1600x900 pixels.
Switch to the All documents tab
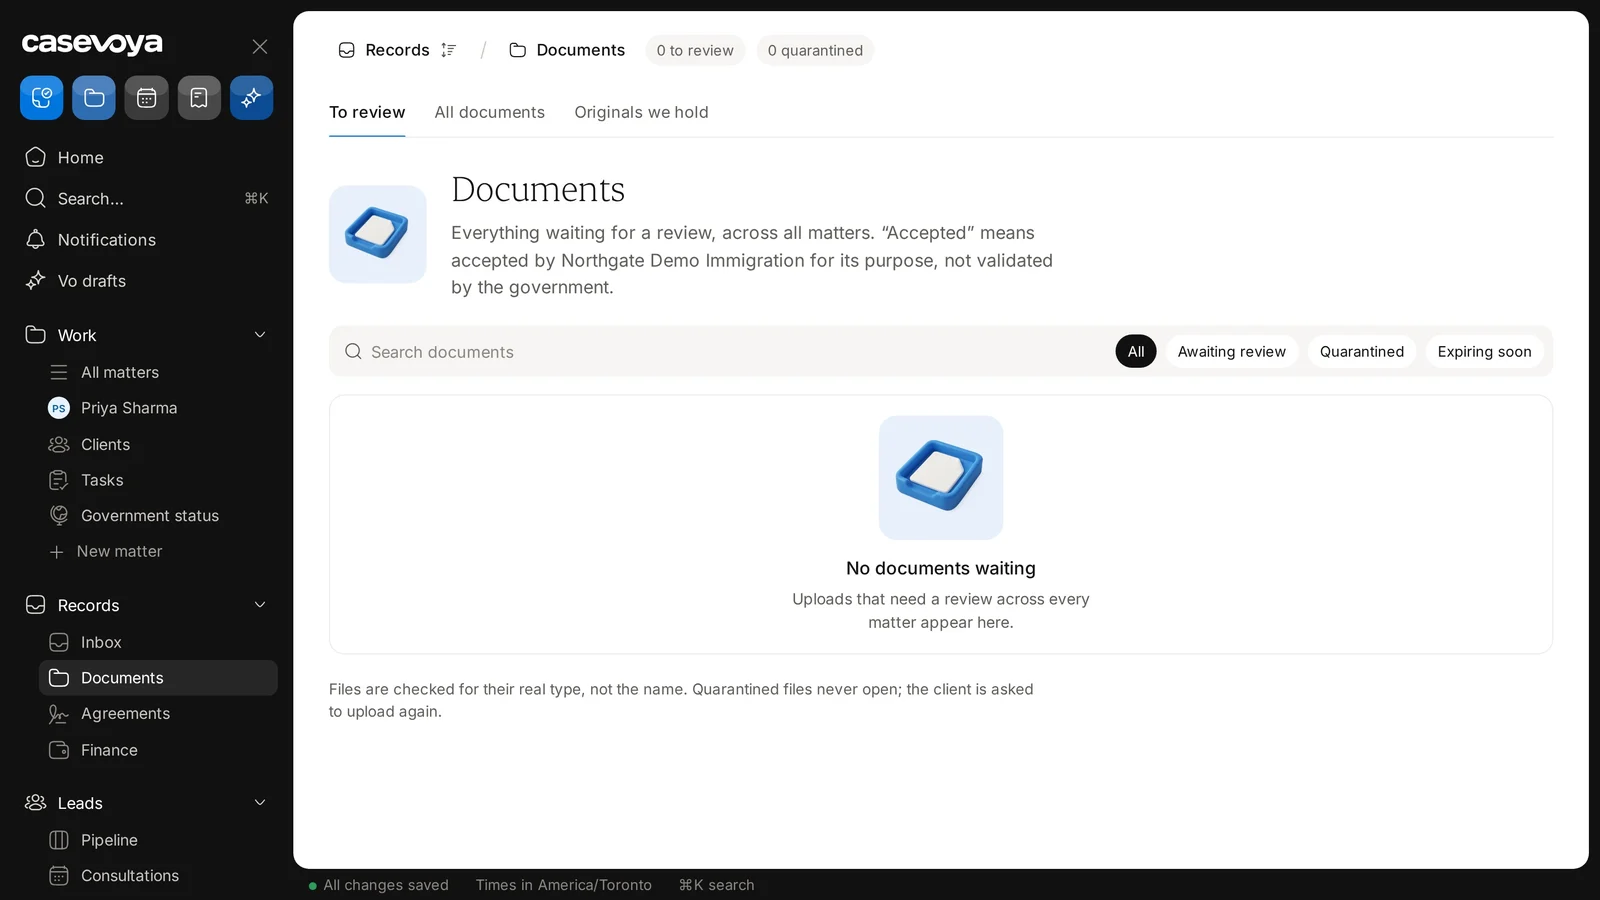pyautogui.click(x=490, y=112)
